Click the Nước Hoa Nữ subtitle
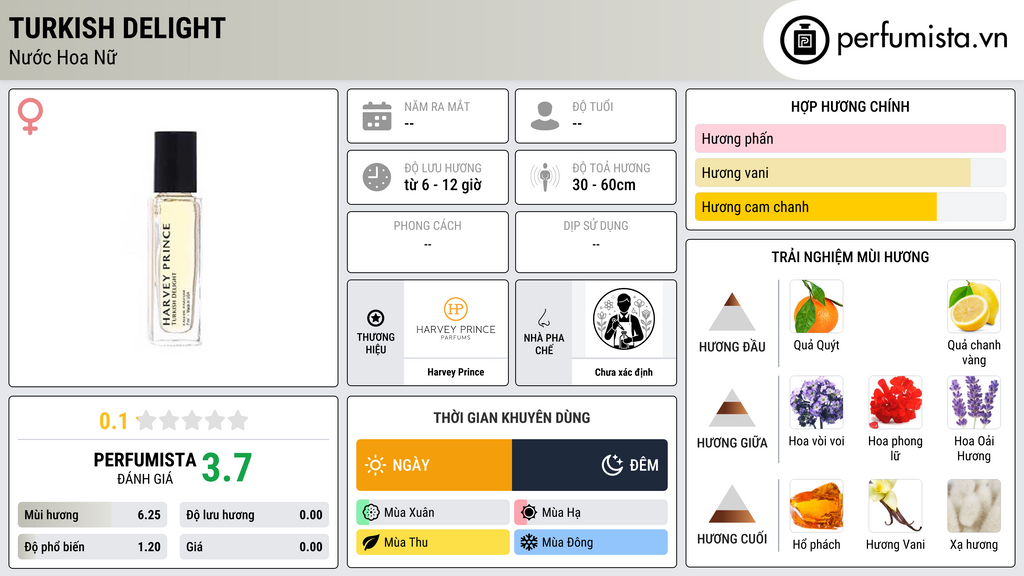The image size is (1024, 576). coord(63,57)
